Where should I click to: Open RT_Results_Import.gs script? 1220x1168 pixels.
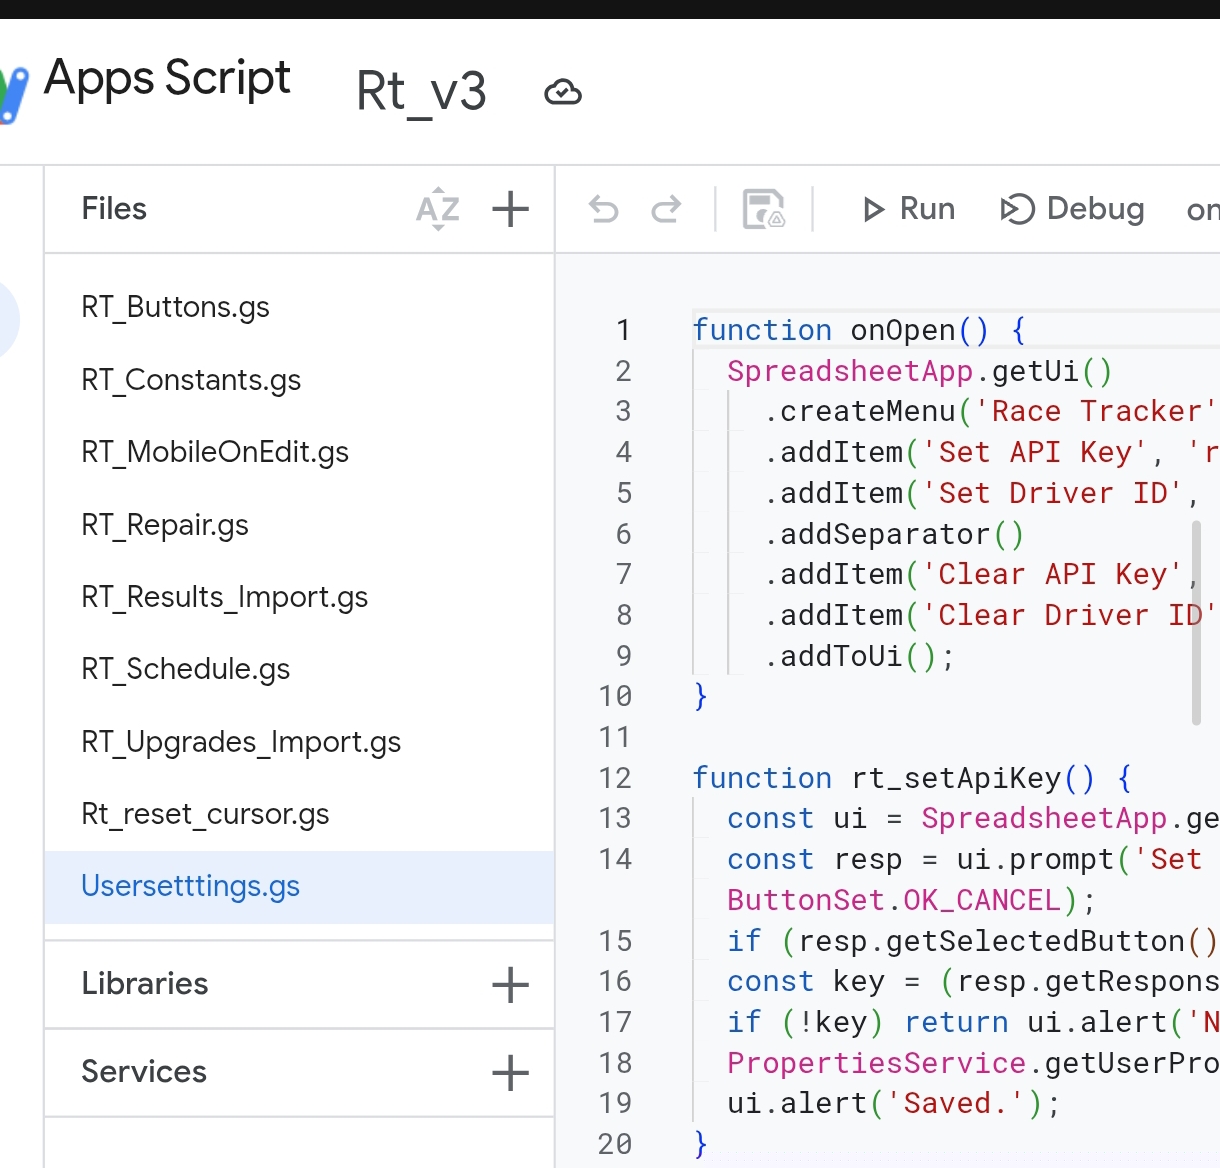point(225,597)
